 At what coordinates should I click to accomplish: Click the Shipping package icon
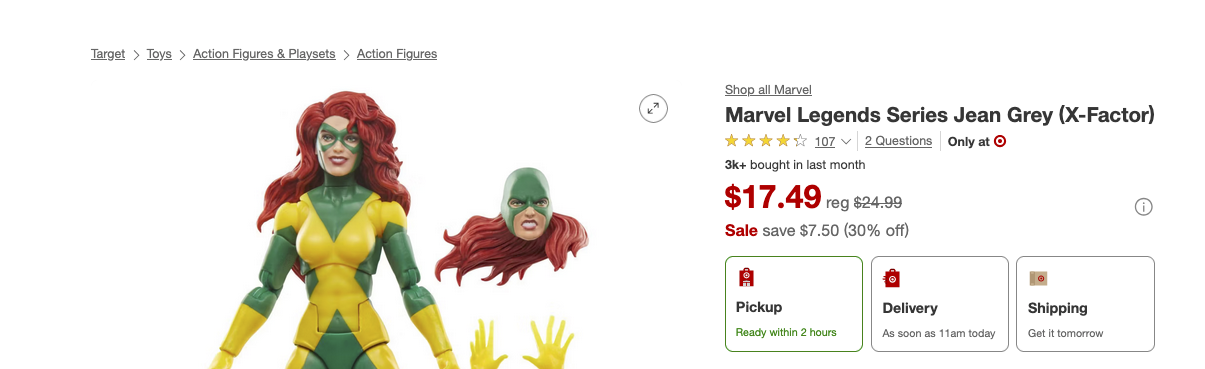point(1038,278)
